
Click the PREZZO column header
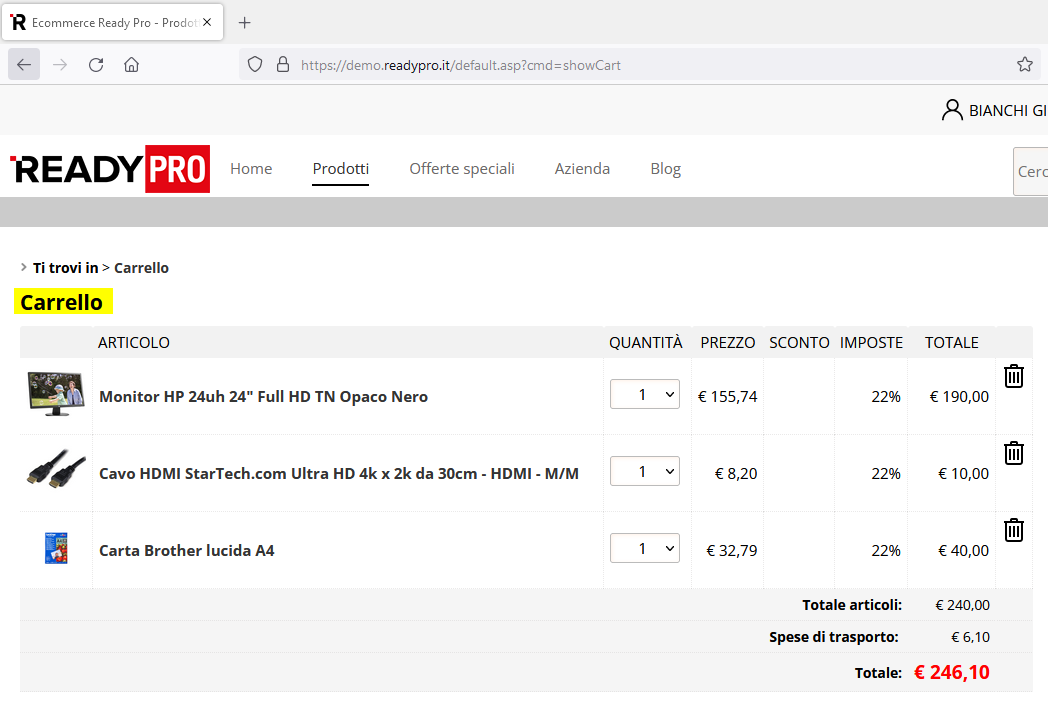pos(728,343)
